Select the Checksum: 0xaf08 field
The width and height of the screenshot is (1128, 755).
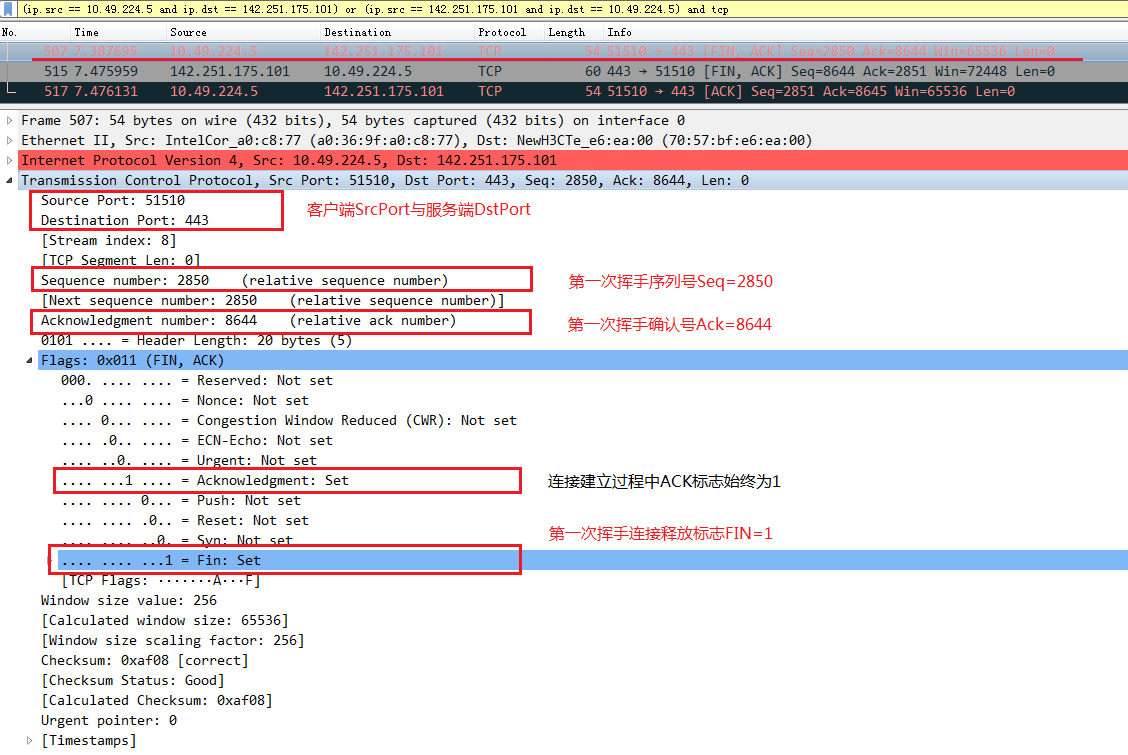pyautogui.click(x=144, y=660)
